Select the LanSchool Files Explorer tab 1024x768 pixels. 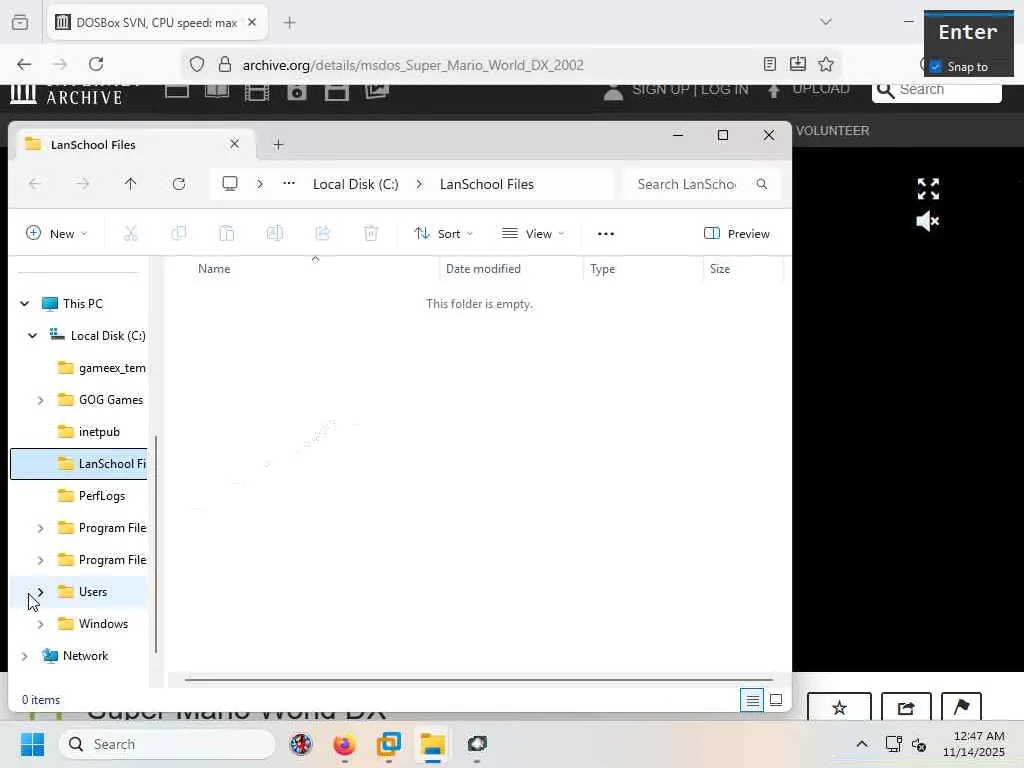pos(133,144)
